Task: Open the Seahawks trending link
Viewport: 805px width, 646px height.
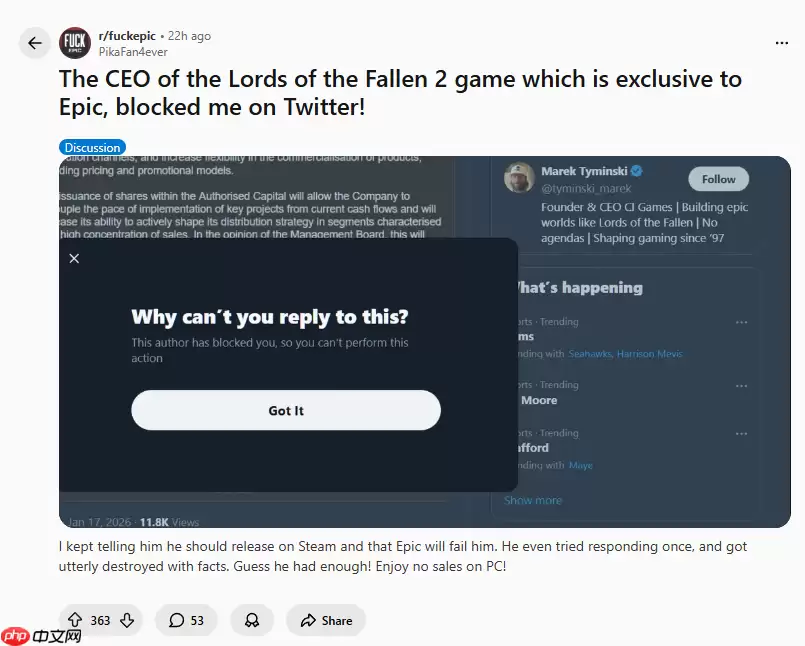Action: pos(589,353)
